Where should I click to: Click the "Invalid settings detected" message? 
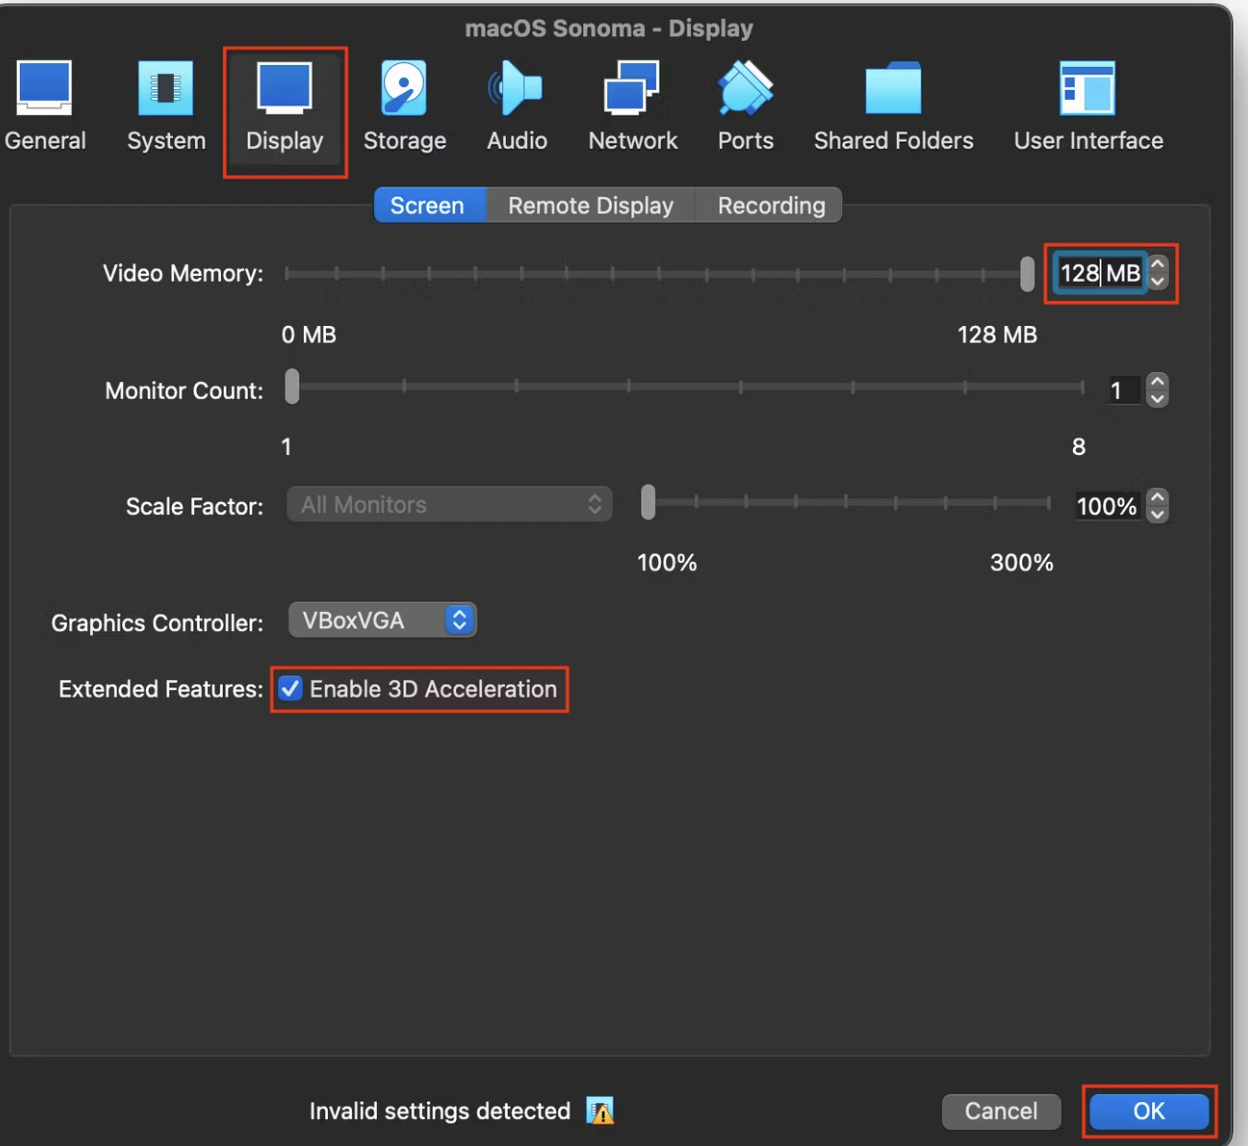click(x=440, y=1111)
